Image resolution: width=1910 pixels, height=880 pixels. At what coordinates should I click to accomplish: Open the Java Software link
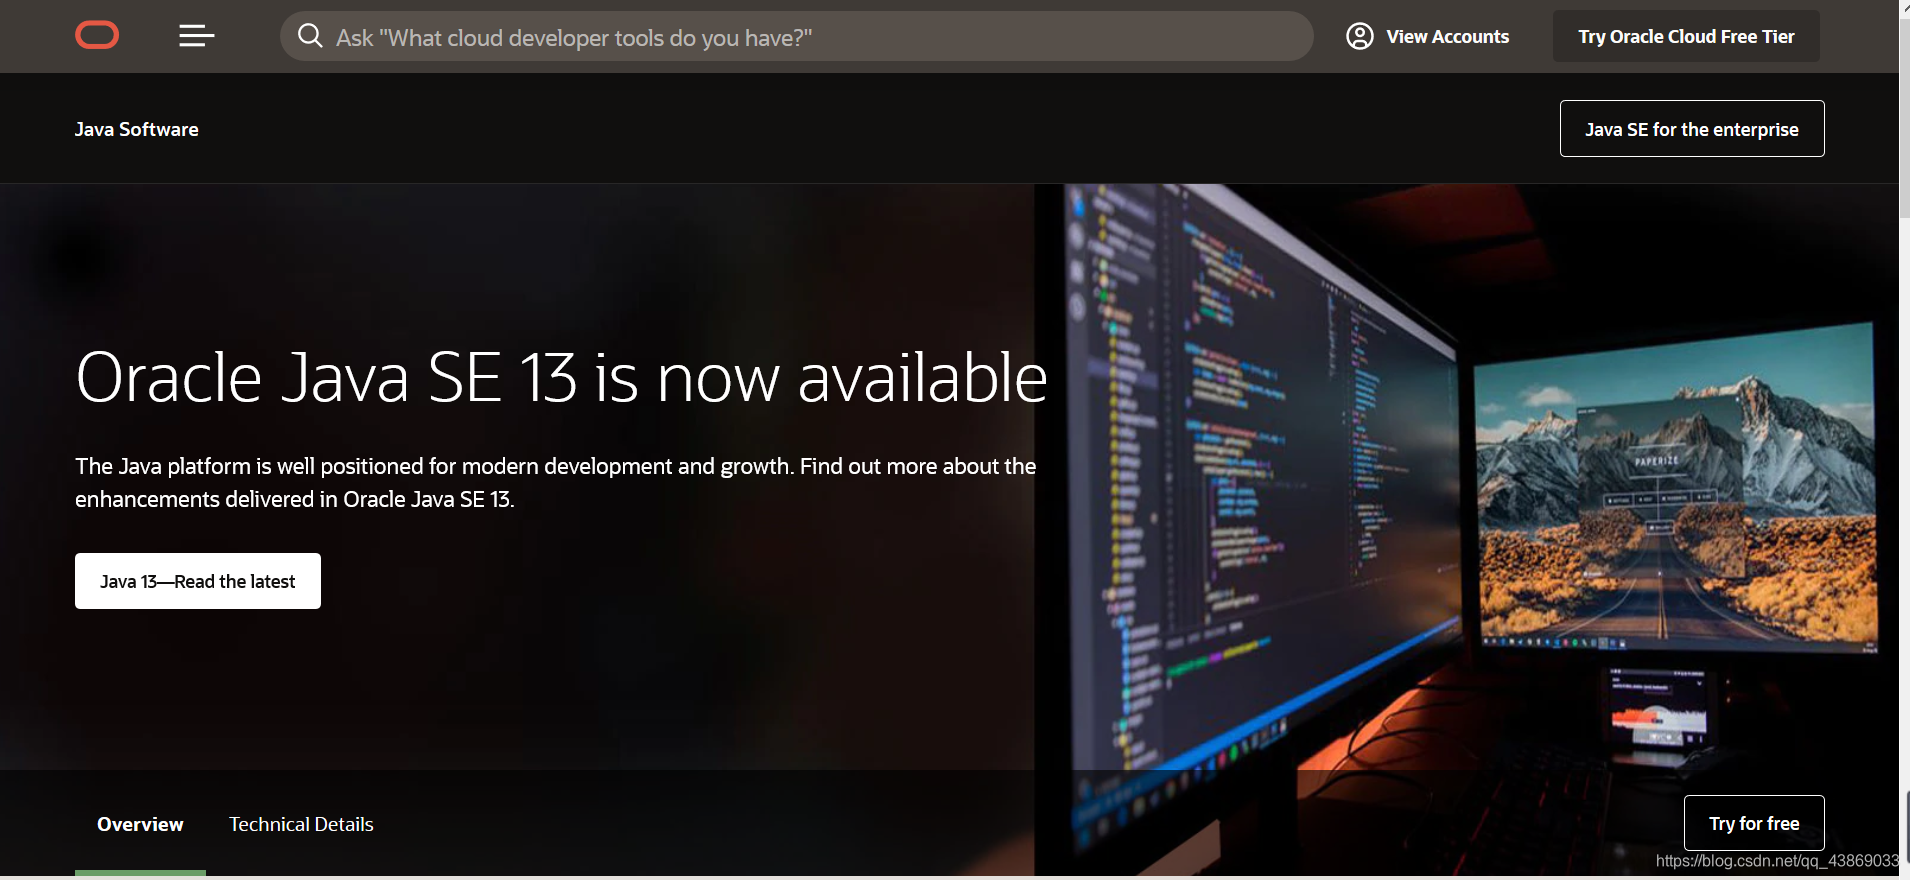(x=137, y=129)
